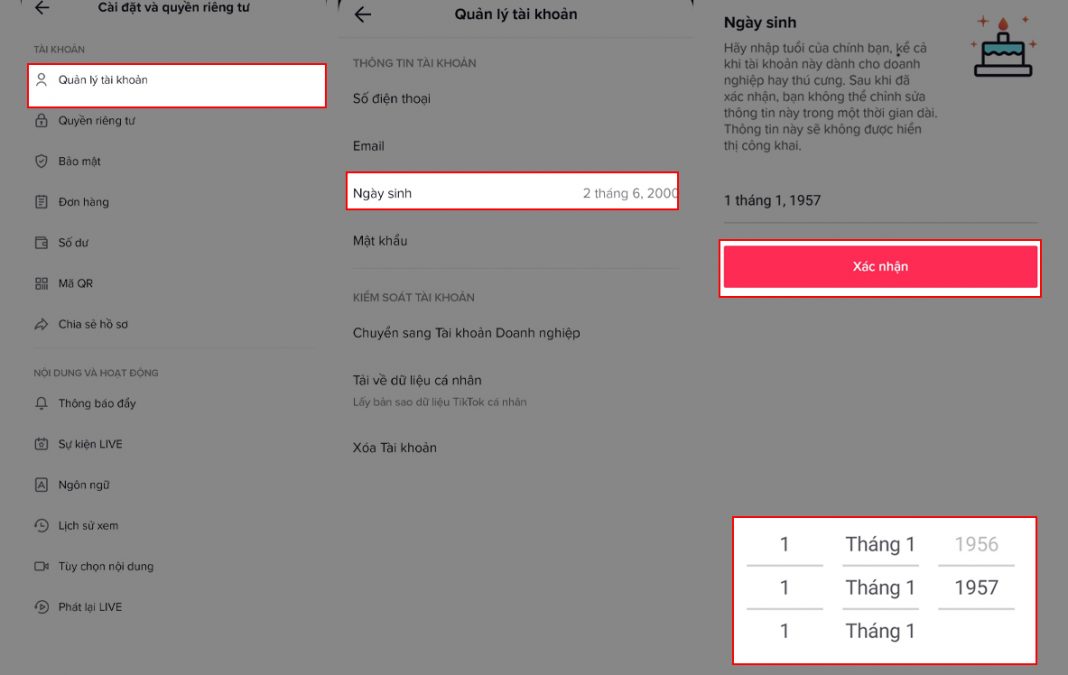Image resolution: width=1068 pixels, height=675 pixels.
Task: Click the Chia sẻ hồ sơ share icon
Action: (41, 324)
